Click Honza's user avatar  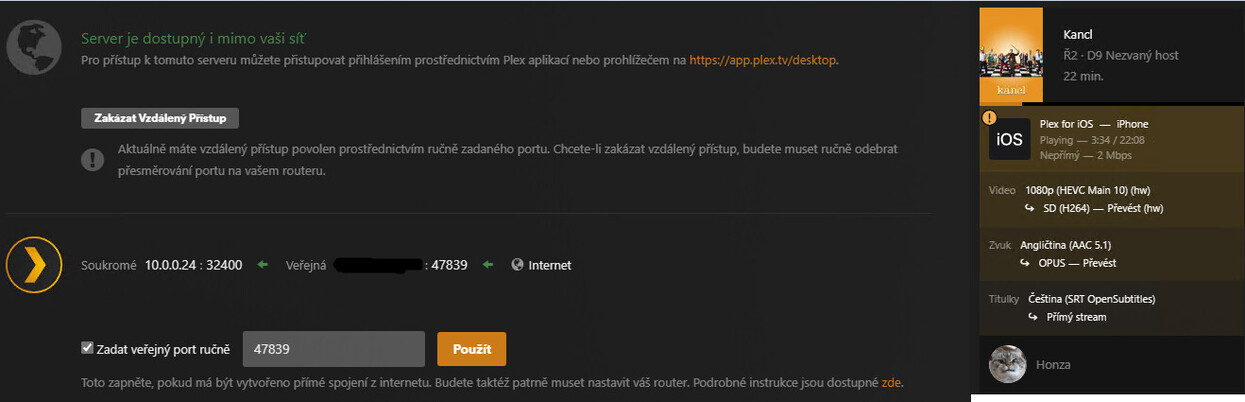pos(1007,365)
